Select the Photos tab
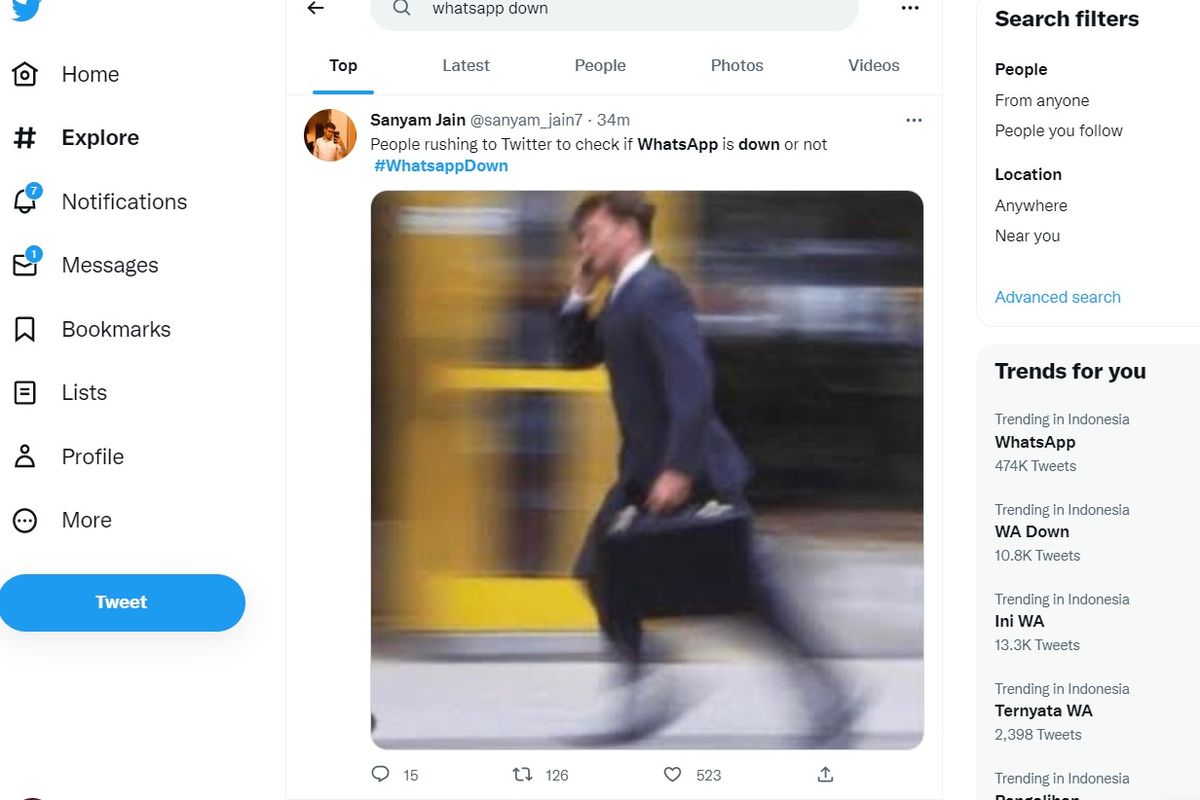1200x800 pixels. 737,65
